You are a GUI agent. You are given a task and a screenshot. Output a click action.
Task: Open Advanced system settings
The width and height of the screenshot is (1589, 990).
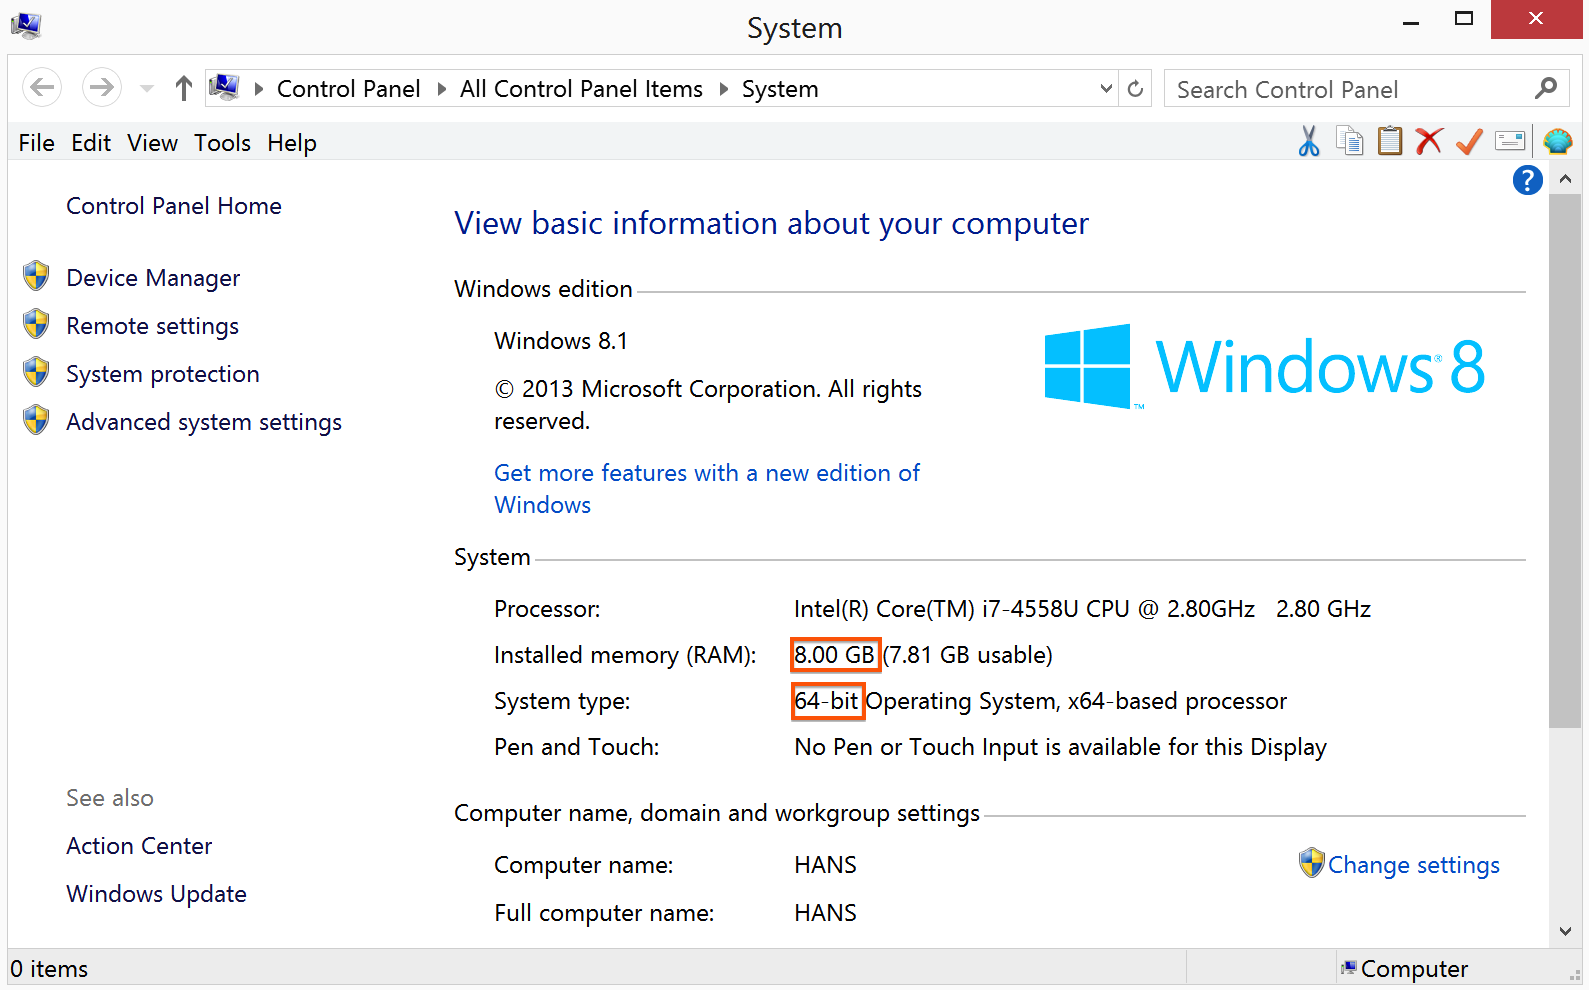click(204, 422)
